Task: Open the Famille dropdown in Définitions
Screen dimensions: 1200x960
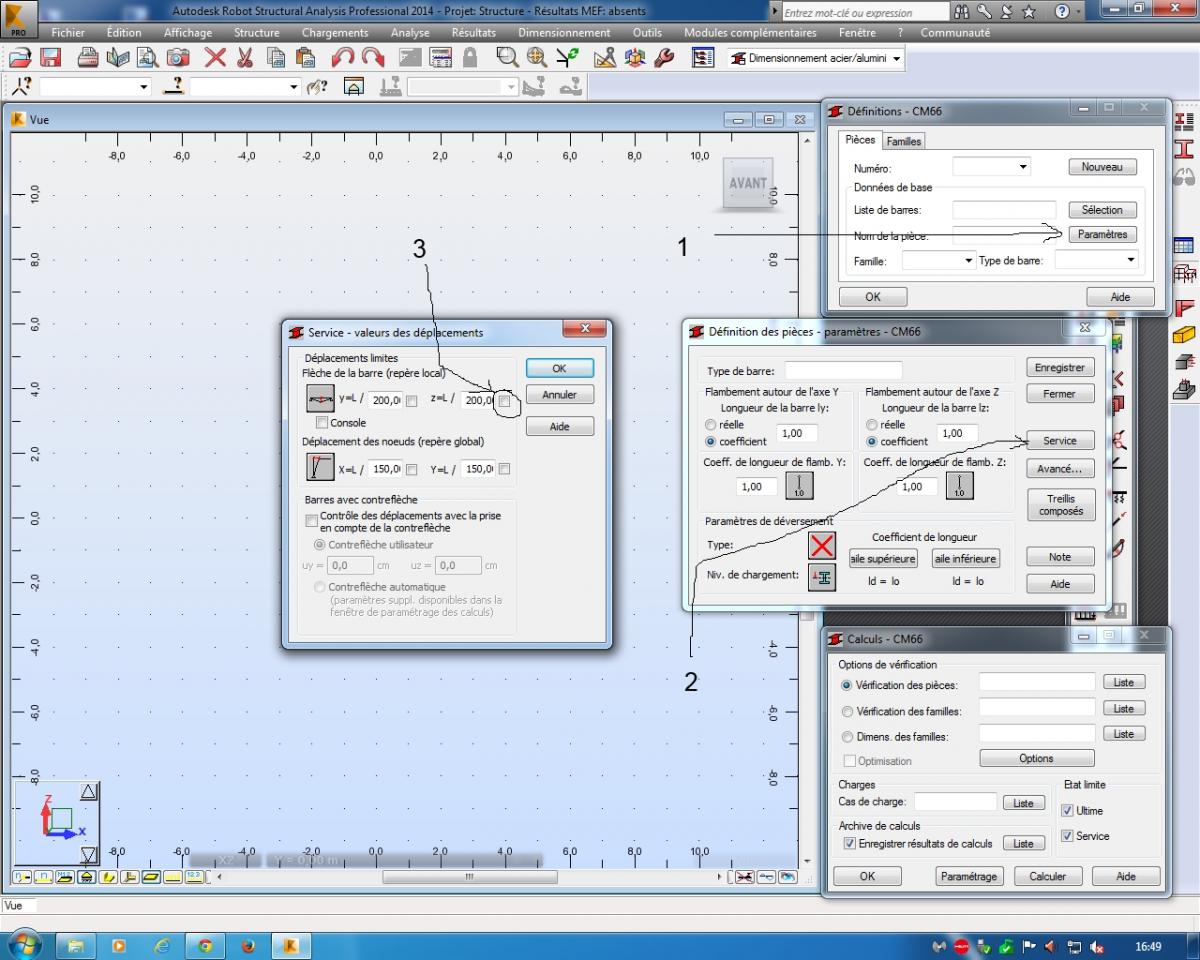Action: coord(967,261)
